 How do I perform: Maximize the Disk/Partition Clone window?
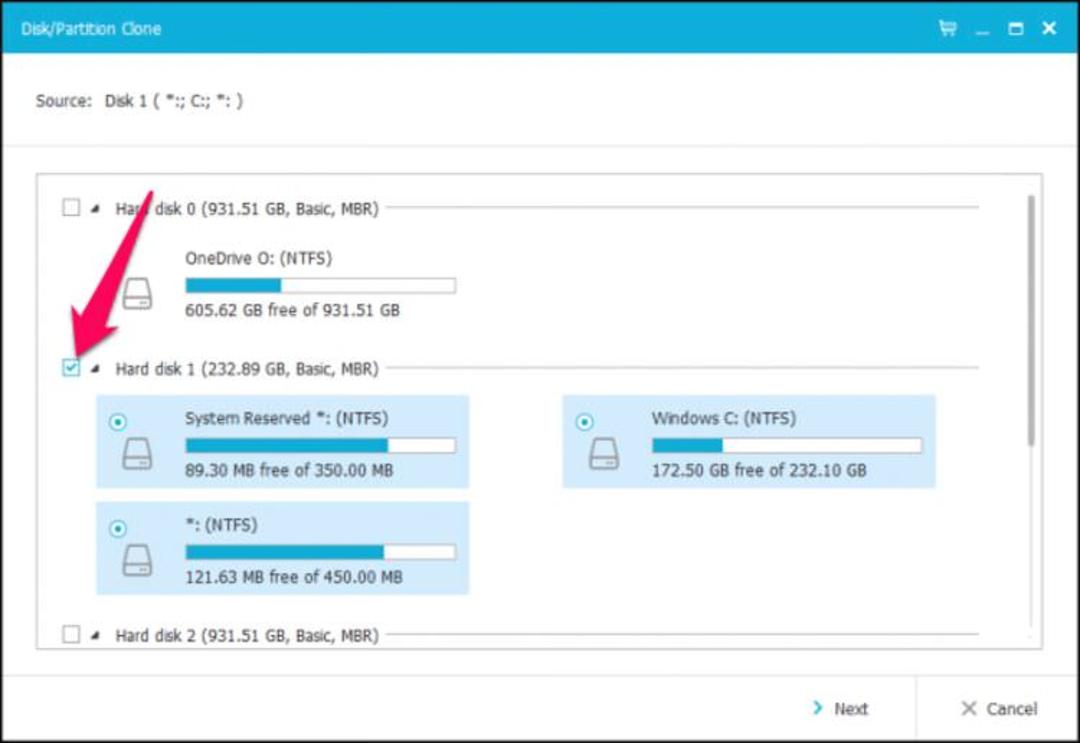point(1015,28)
